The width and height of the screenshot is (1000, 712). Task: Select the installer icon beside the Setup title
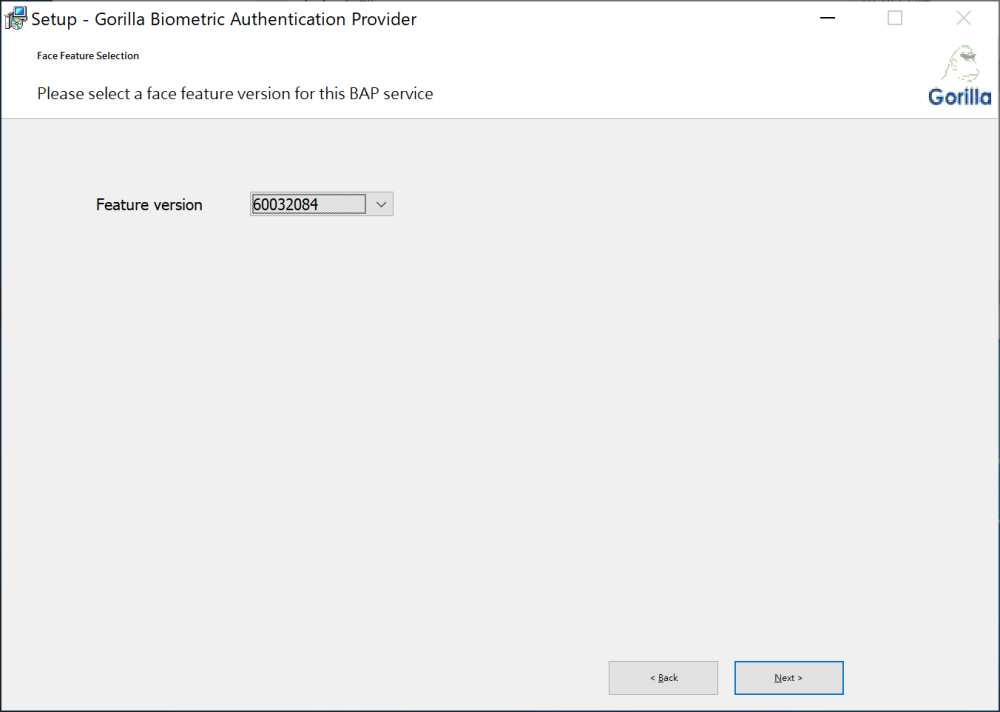pos(14,17)
